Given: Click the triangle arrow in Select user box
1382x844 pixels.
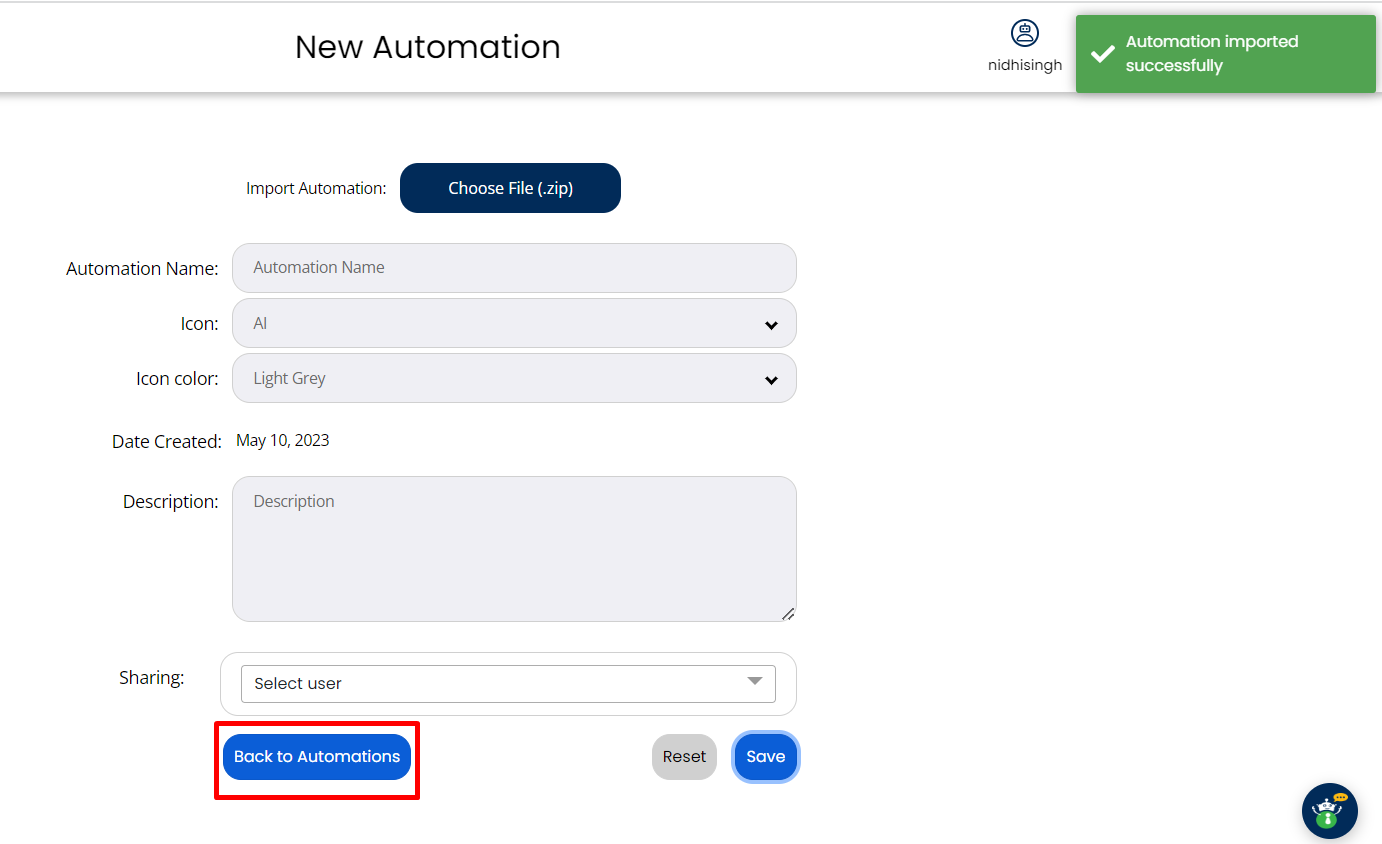Looking at the screenshot, I should pos(755,682).
